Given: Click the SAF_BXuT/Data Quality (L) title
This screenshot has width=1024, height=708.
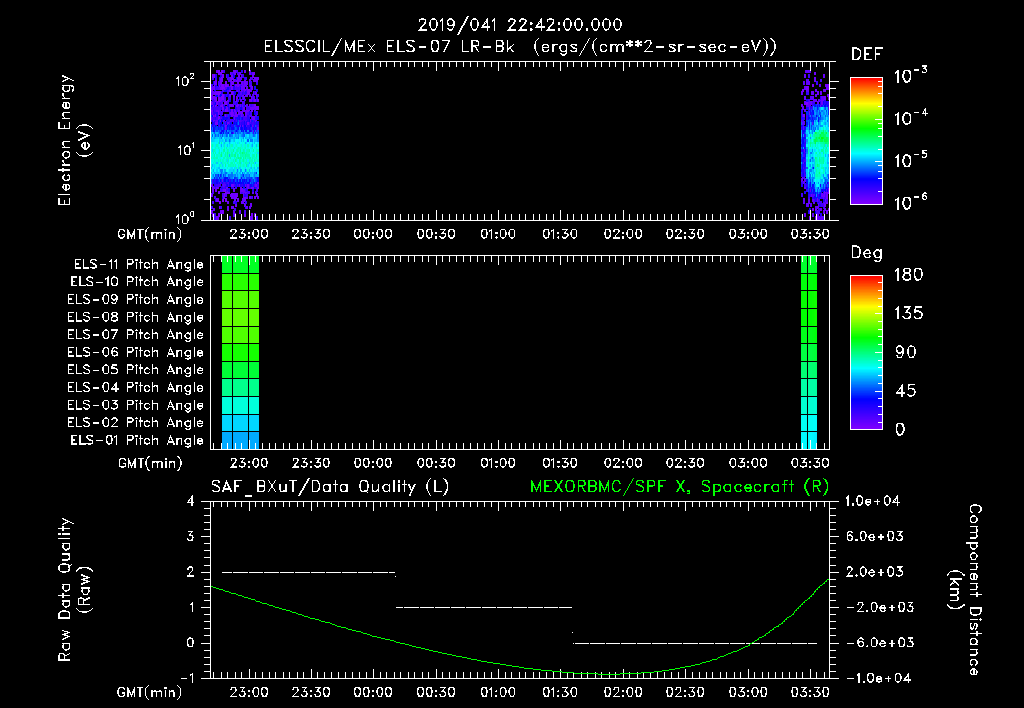Looking at the screenshot, I should pyautogui.click(x=330, y=487).
